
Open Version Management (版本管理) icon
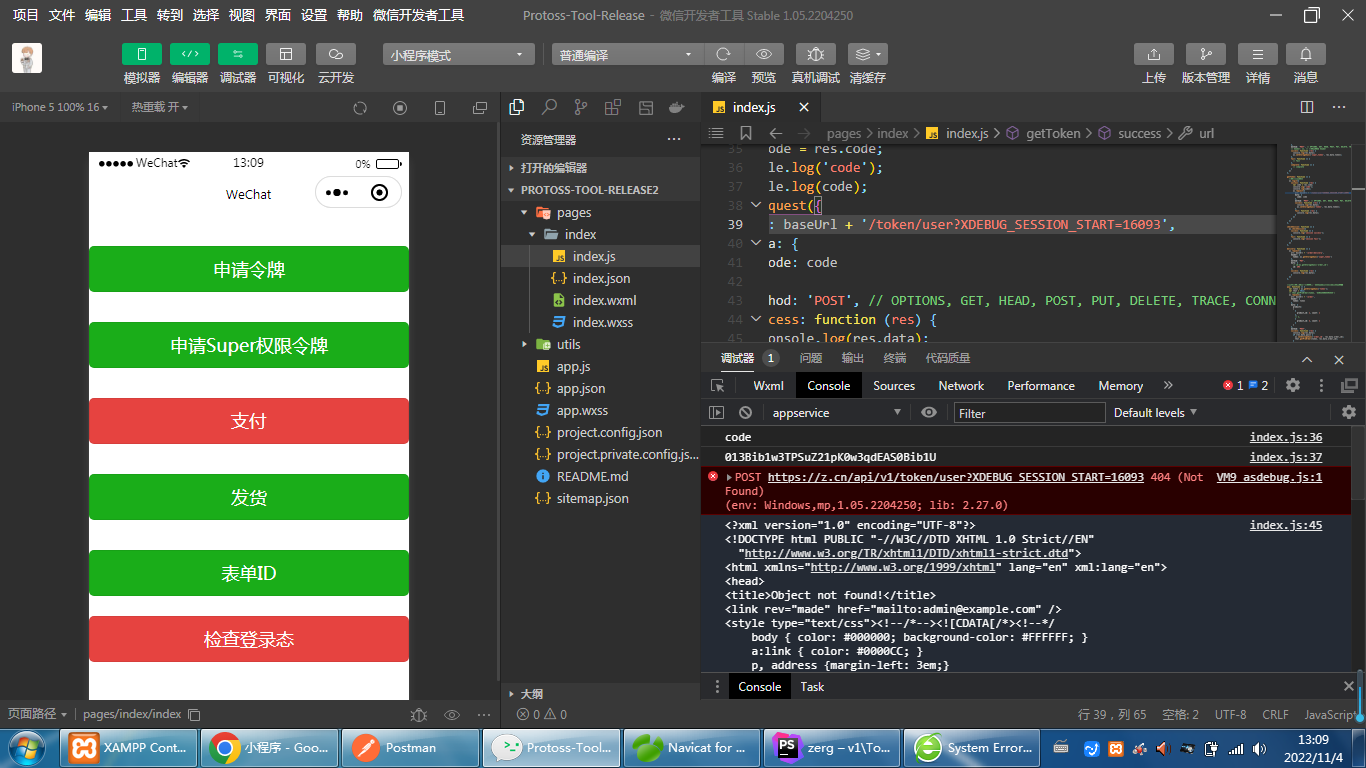[1206, 54]
